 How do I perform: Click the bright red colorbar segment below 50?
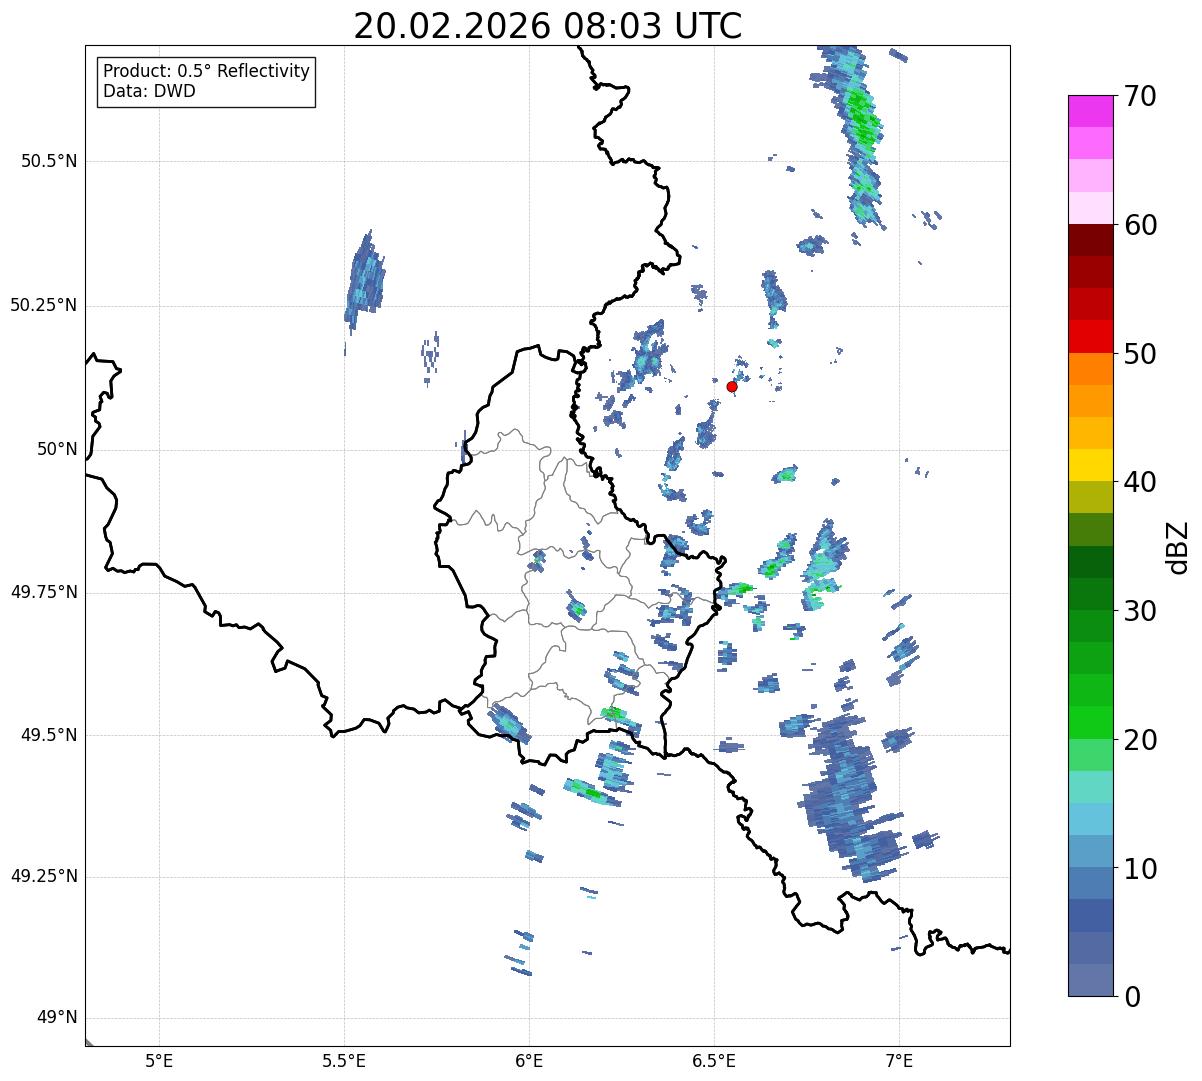[x=1090, y=336]
